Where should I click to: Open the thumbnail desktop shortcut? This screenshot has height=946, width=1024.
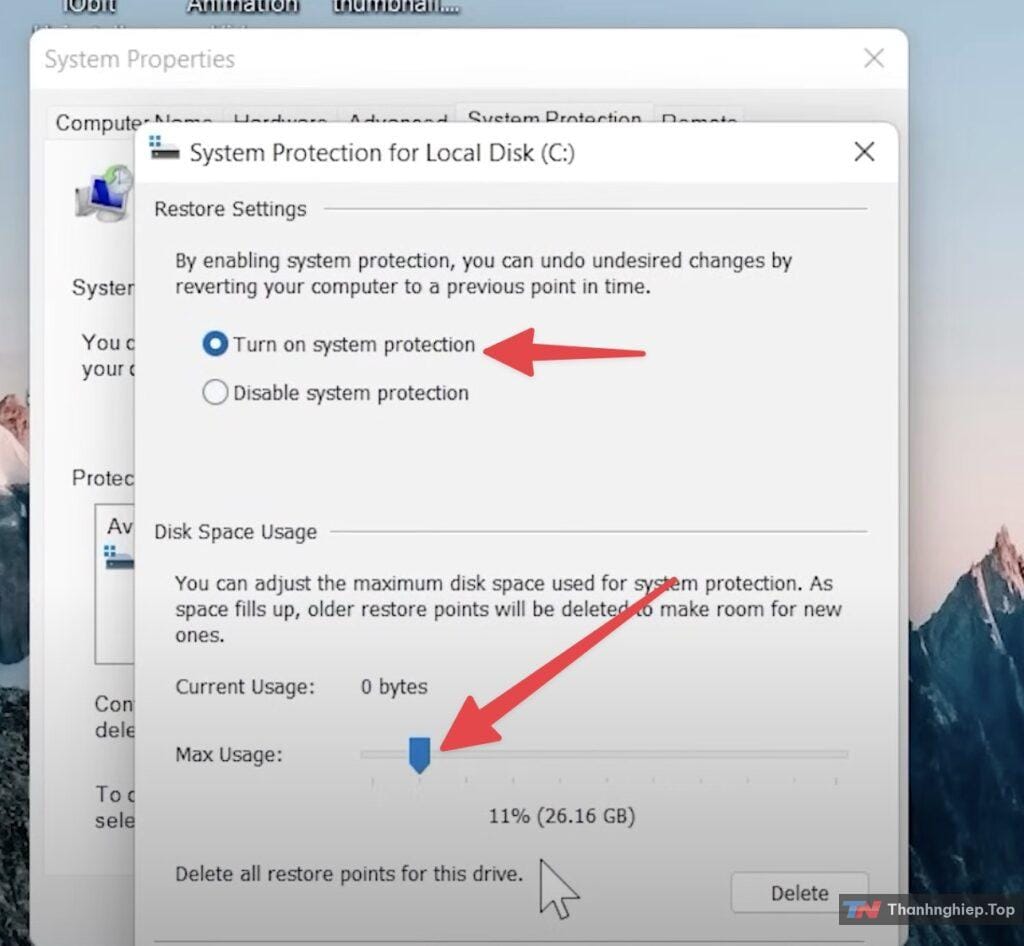click(x=396, y=6)
